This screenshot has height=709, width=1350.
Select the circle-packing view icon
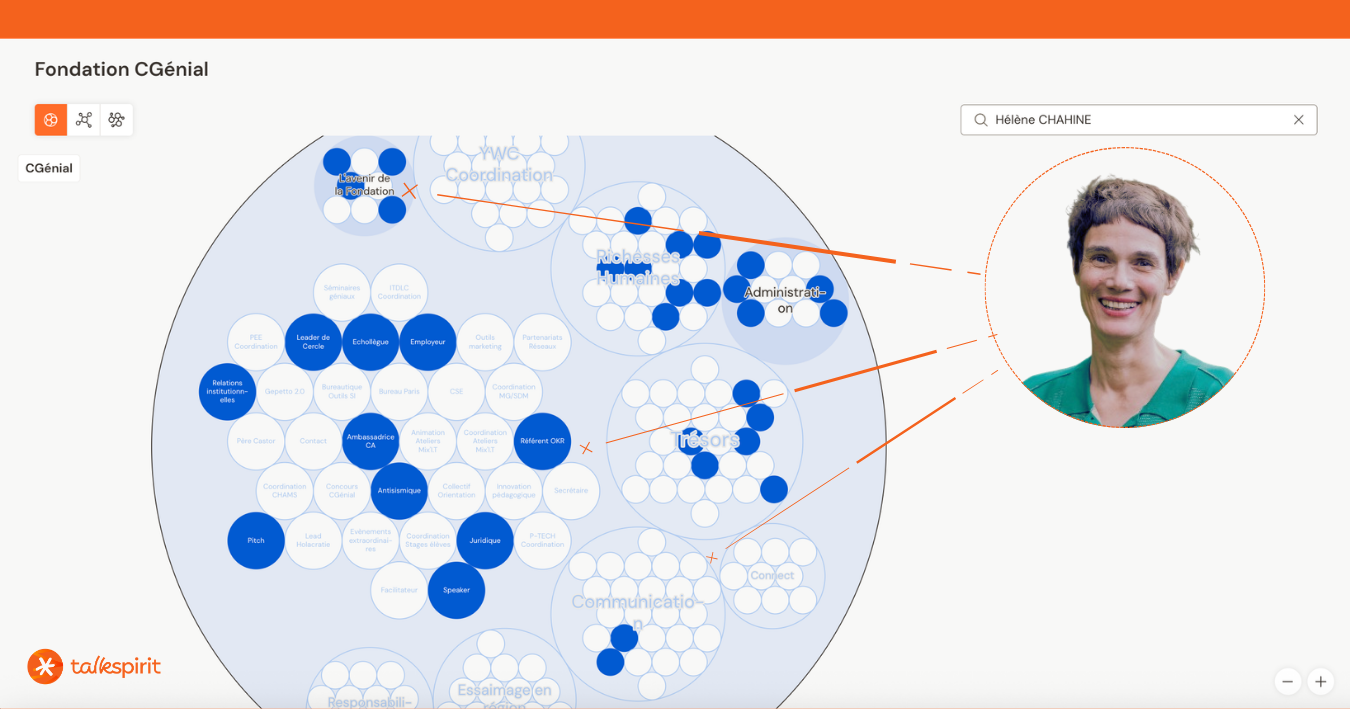pos(51,120)
